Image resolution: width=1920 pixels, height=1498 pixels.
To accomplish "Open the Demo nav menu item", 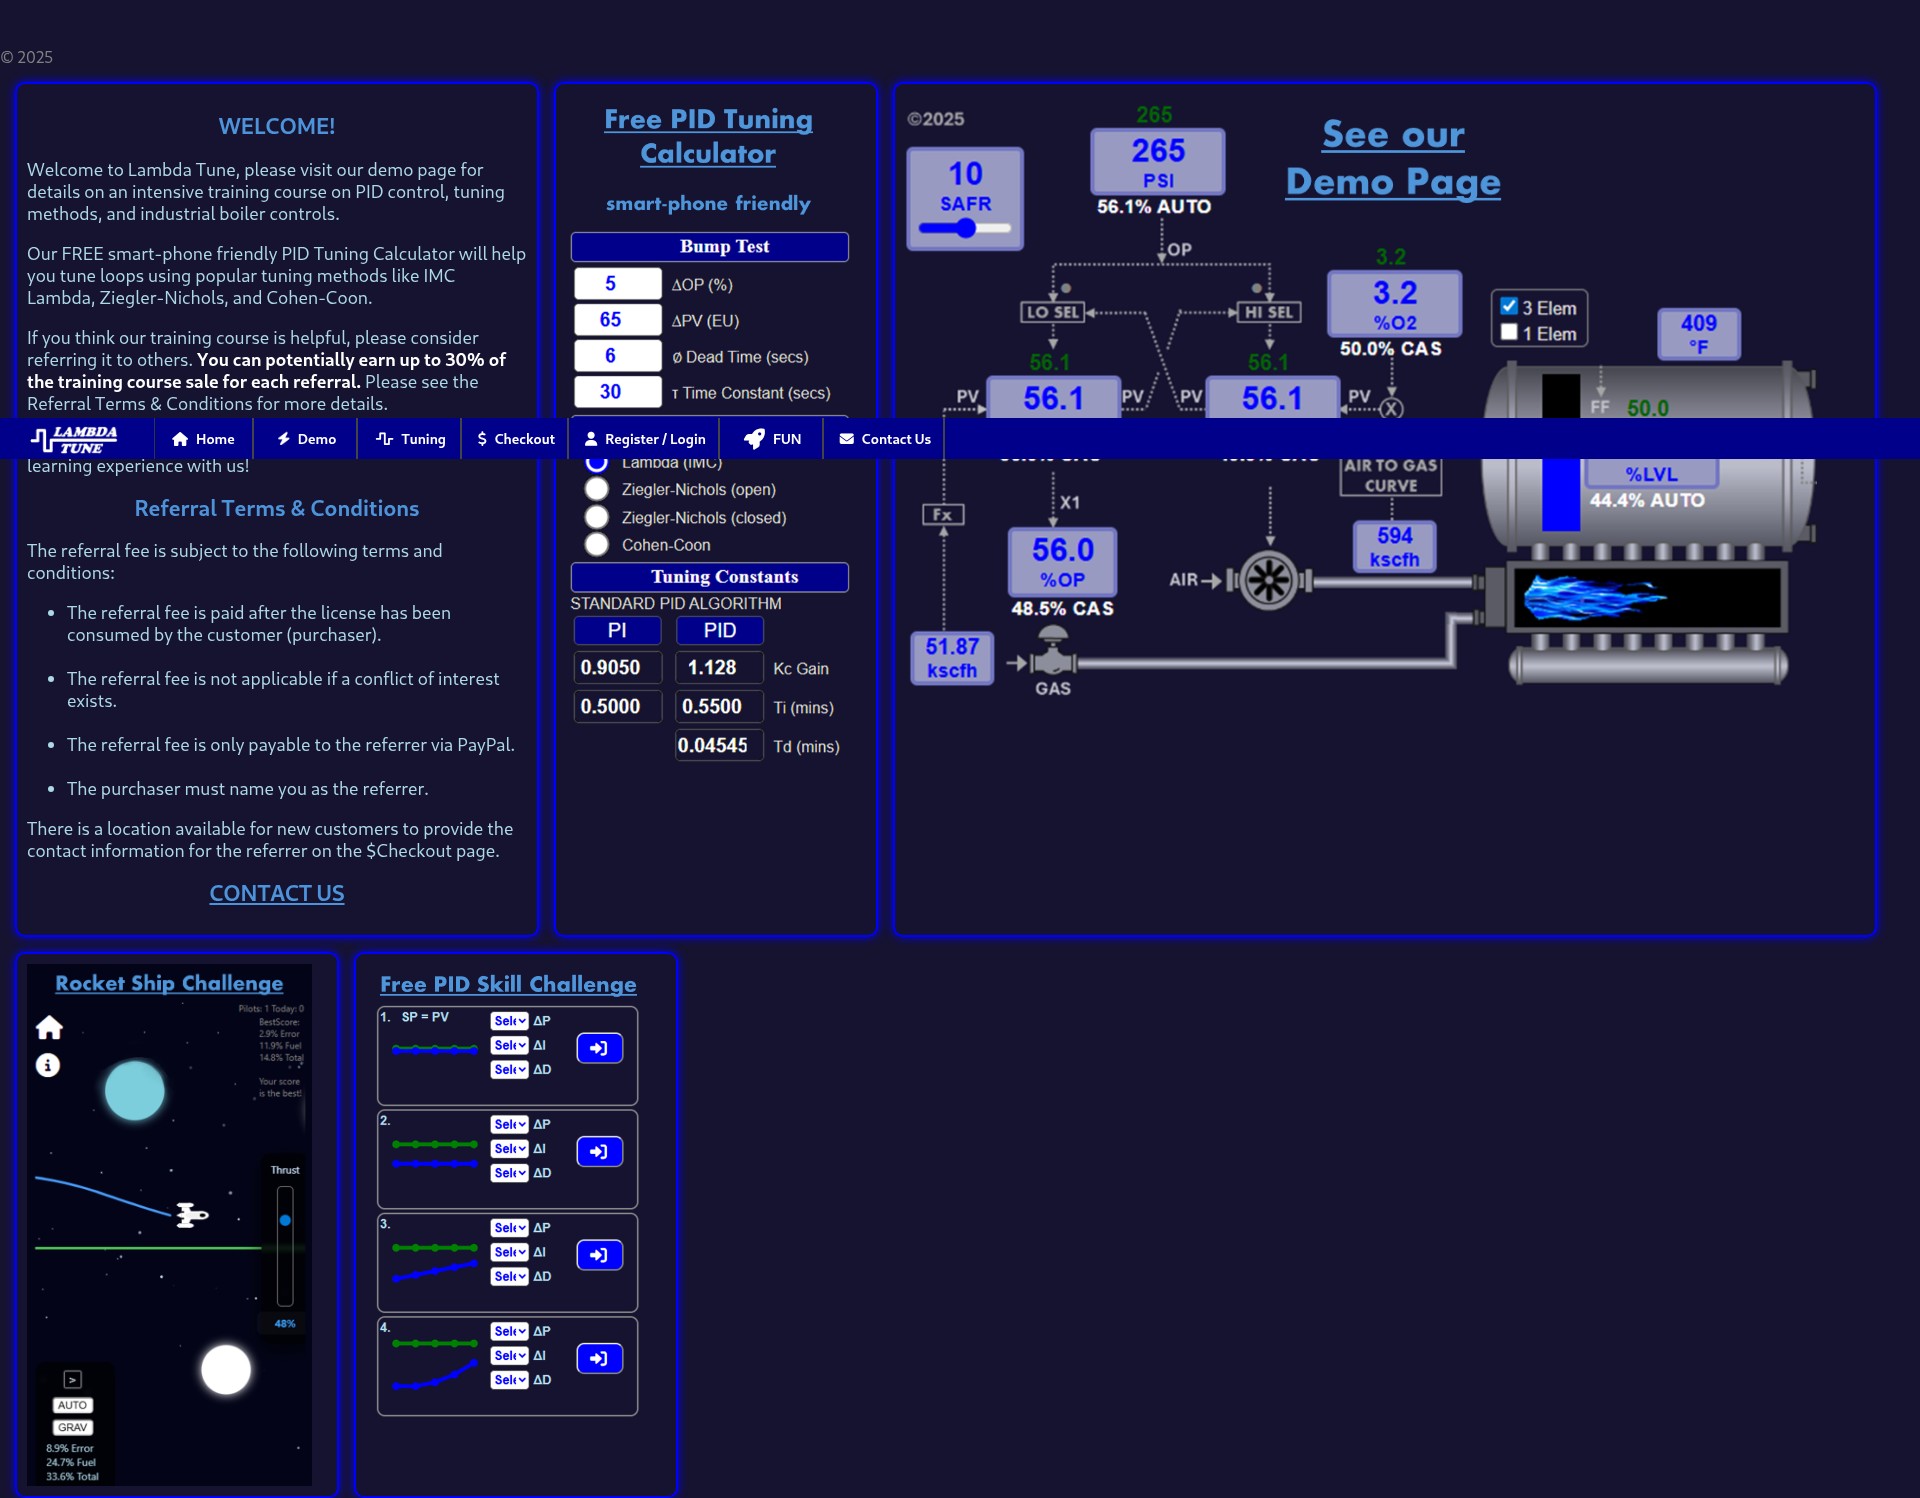I will pos(306,439).
